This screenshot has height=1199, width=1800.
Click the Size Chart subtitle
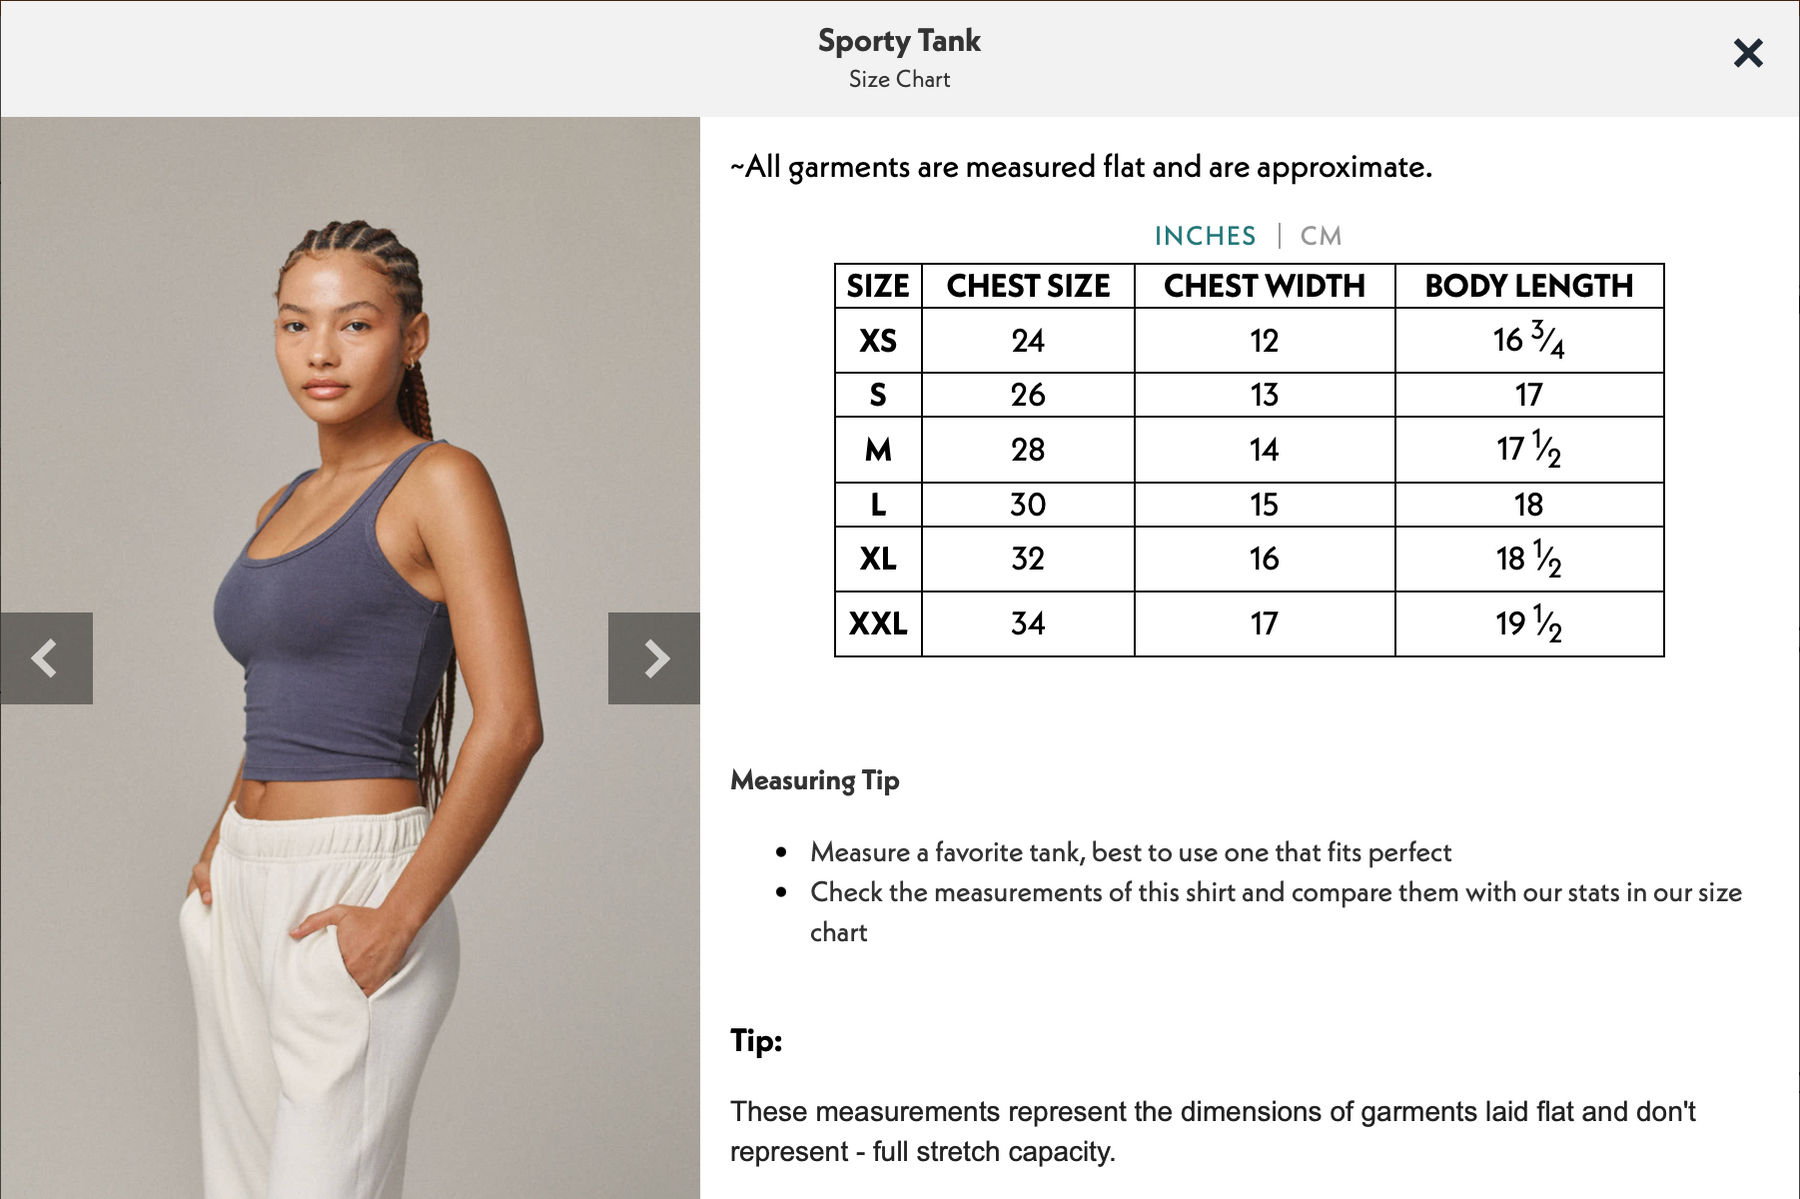899,79
